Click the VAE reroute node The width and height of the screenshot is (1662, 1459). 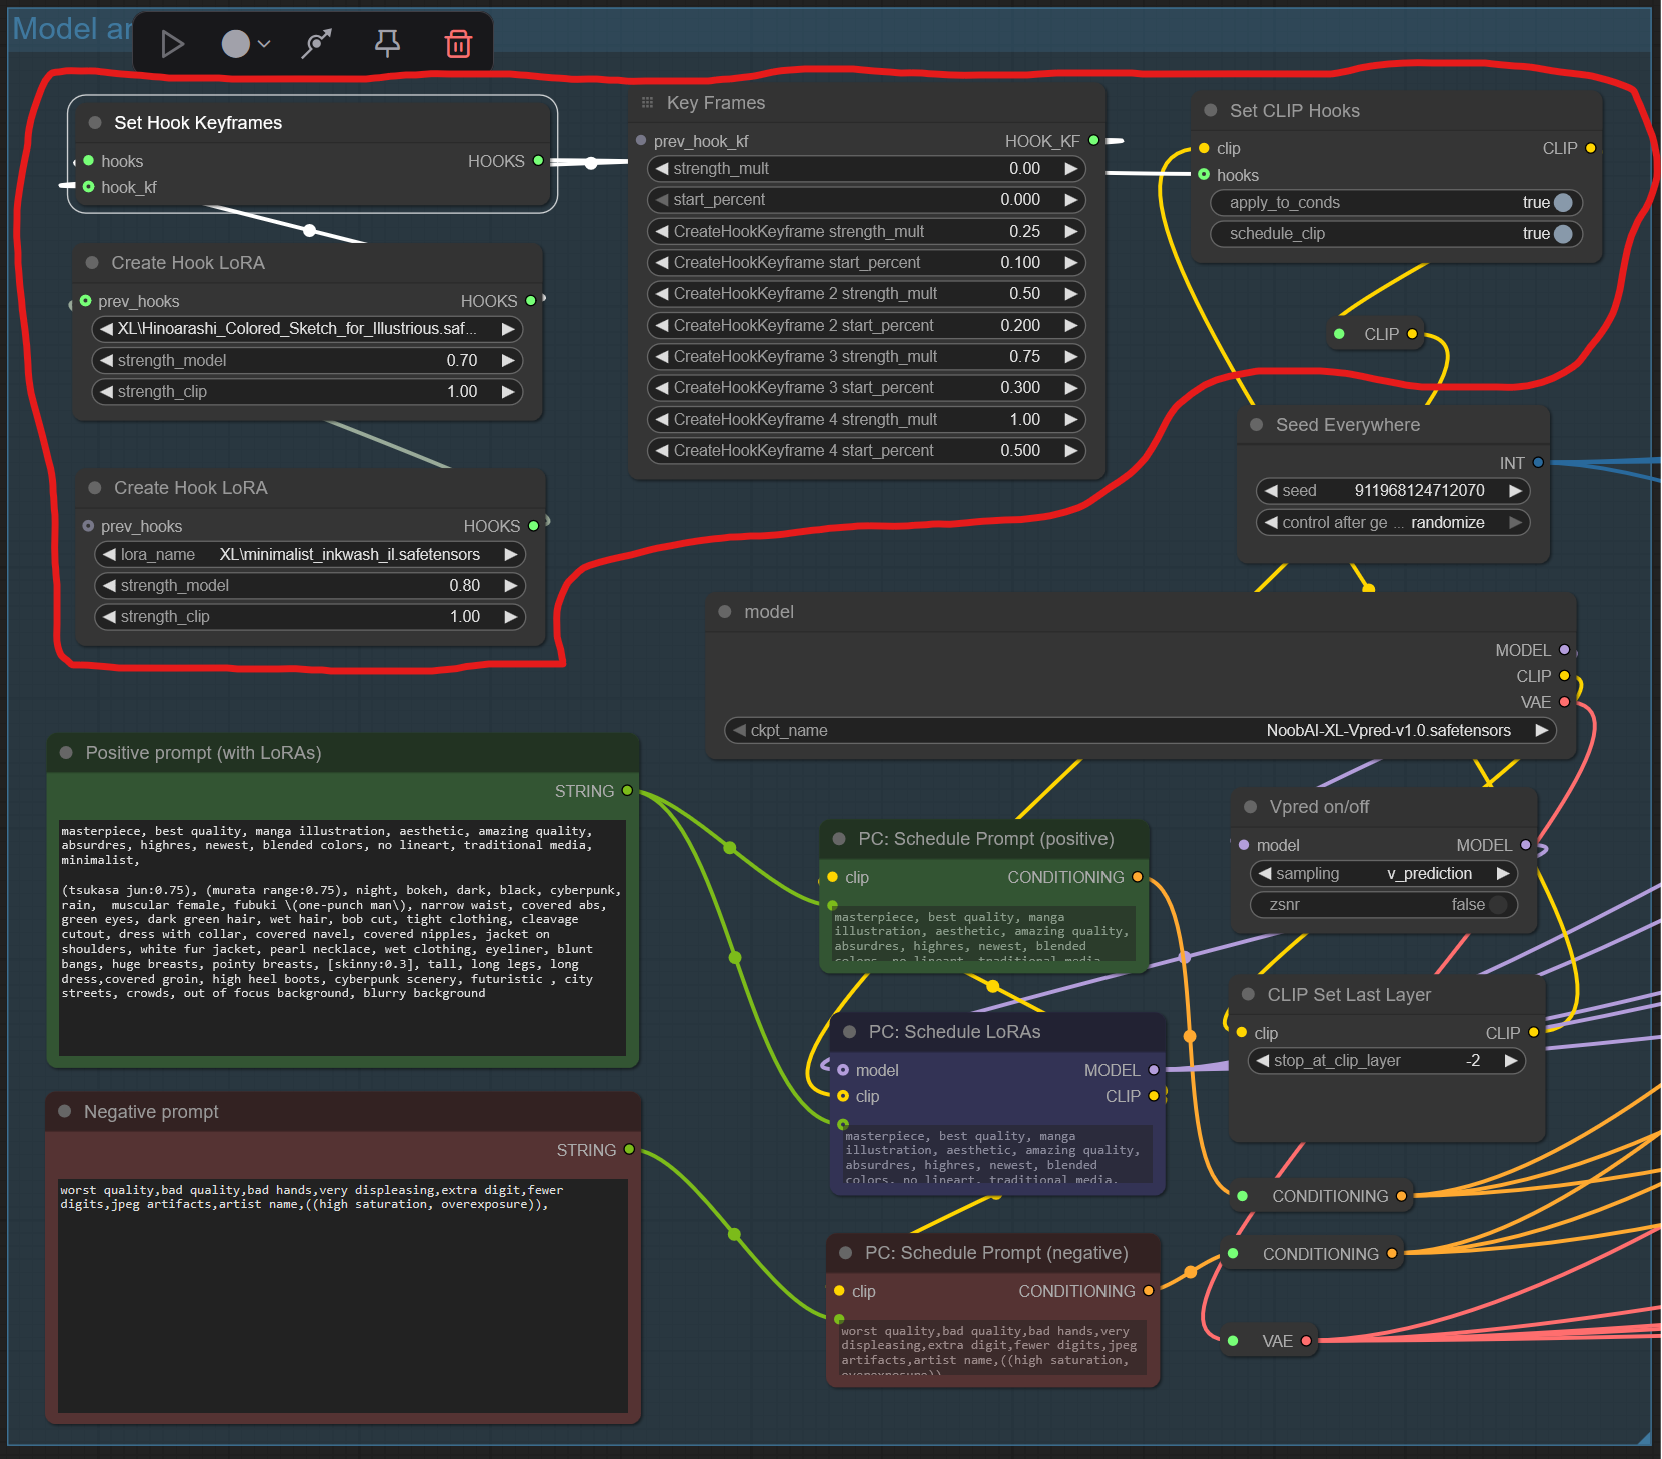[1270, 1341]
